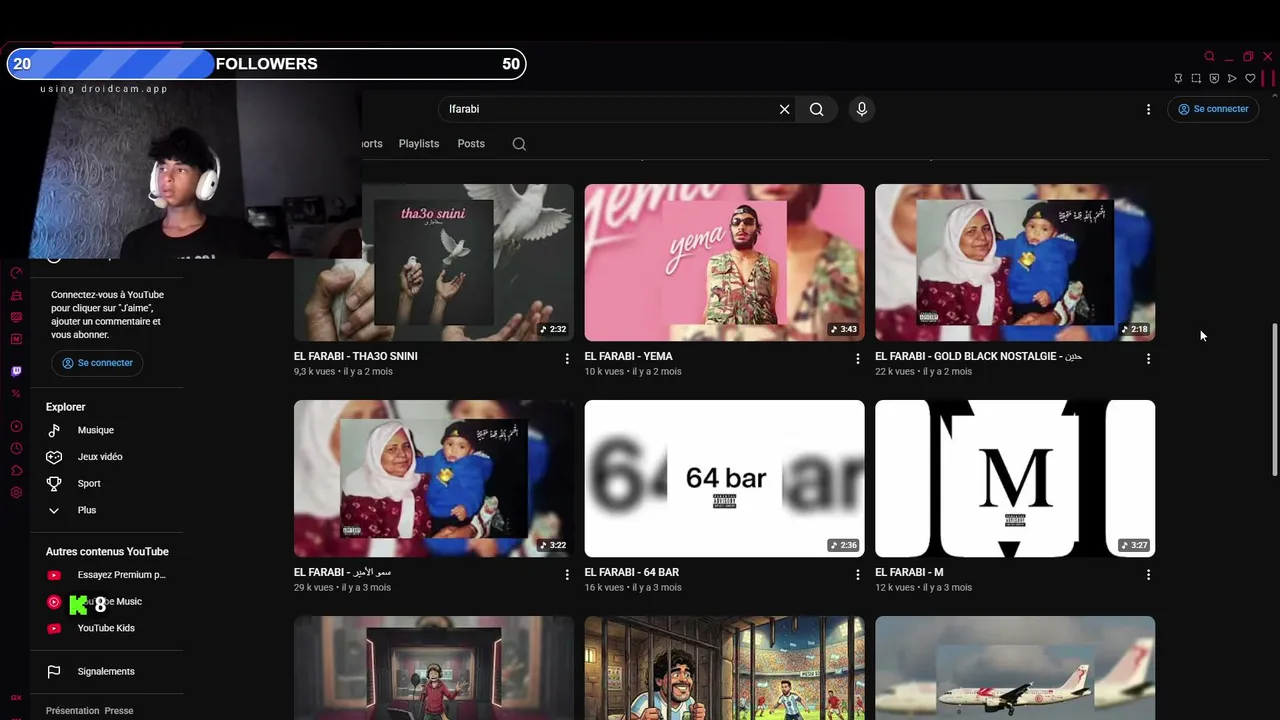The width and height of the screenshot is (1280, 720).
Task: Click Se connecter button in top bar
Action: [1213, 109]
